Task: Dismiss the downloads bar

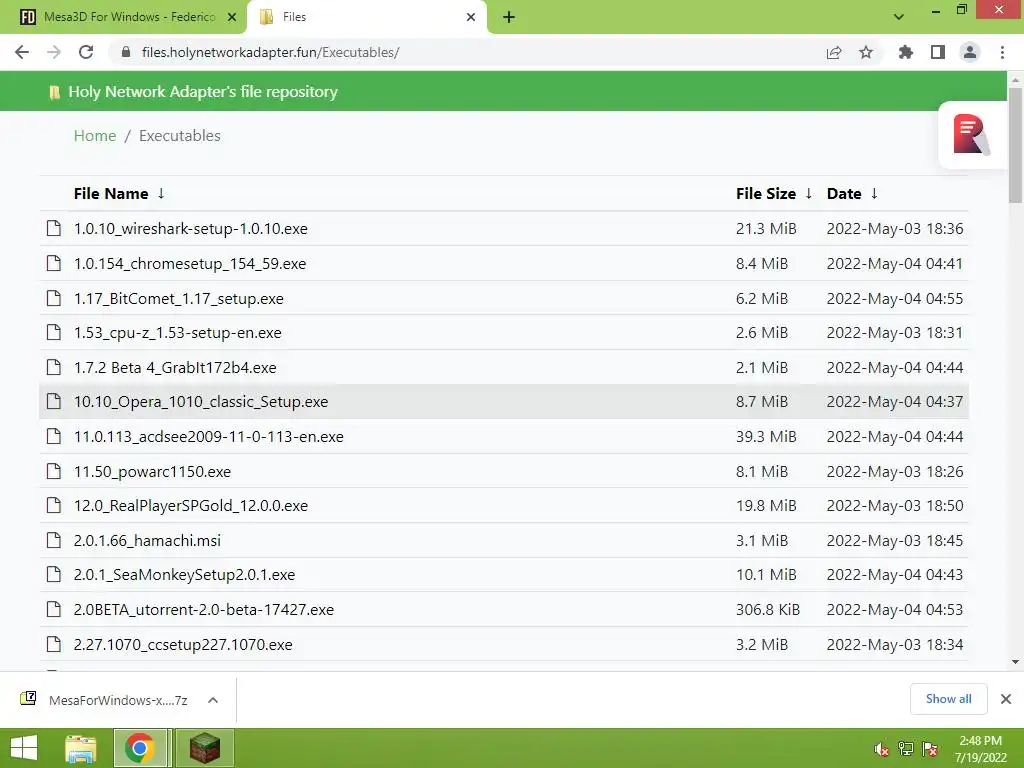Action: [x=1006, y=699]
